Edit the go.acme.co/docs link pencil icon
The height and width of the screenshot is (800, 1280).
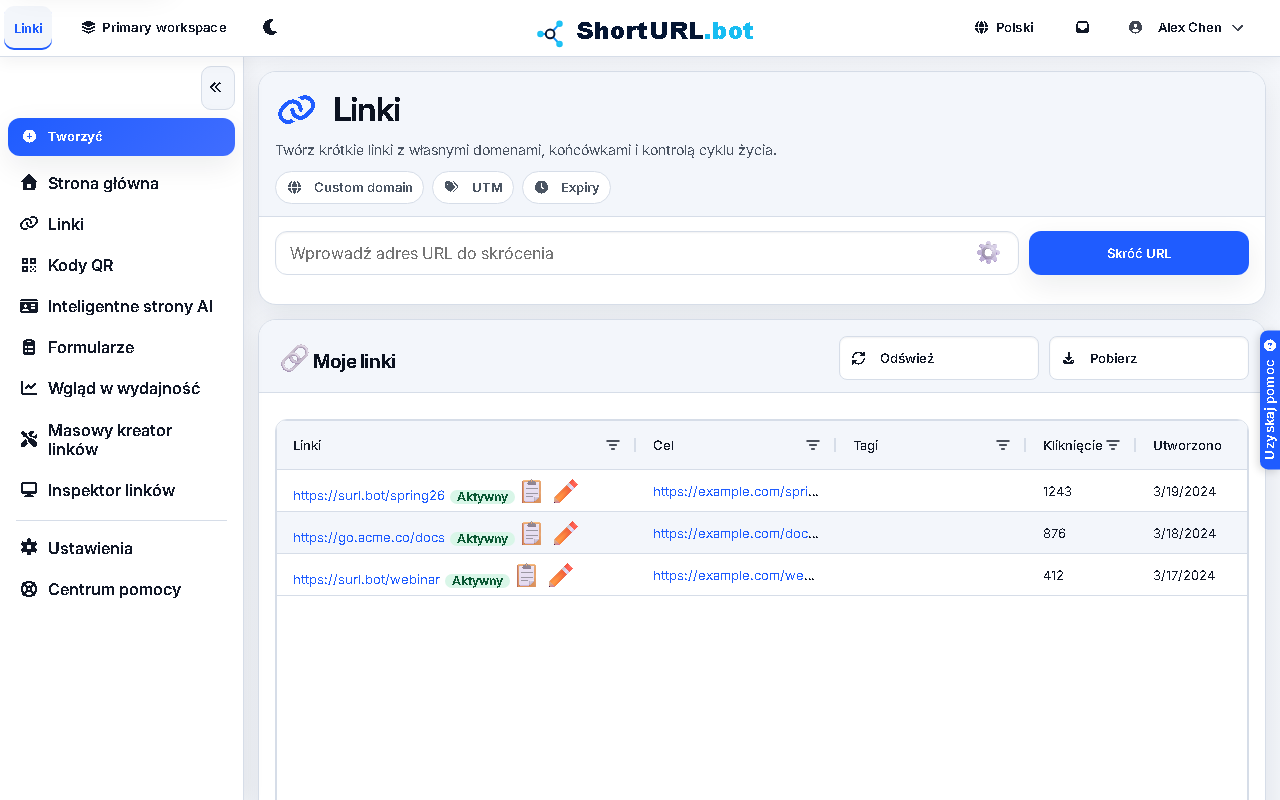pyautogui.click(x=565, y=533)
